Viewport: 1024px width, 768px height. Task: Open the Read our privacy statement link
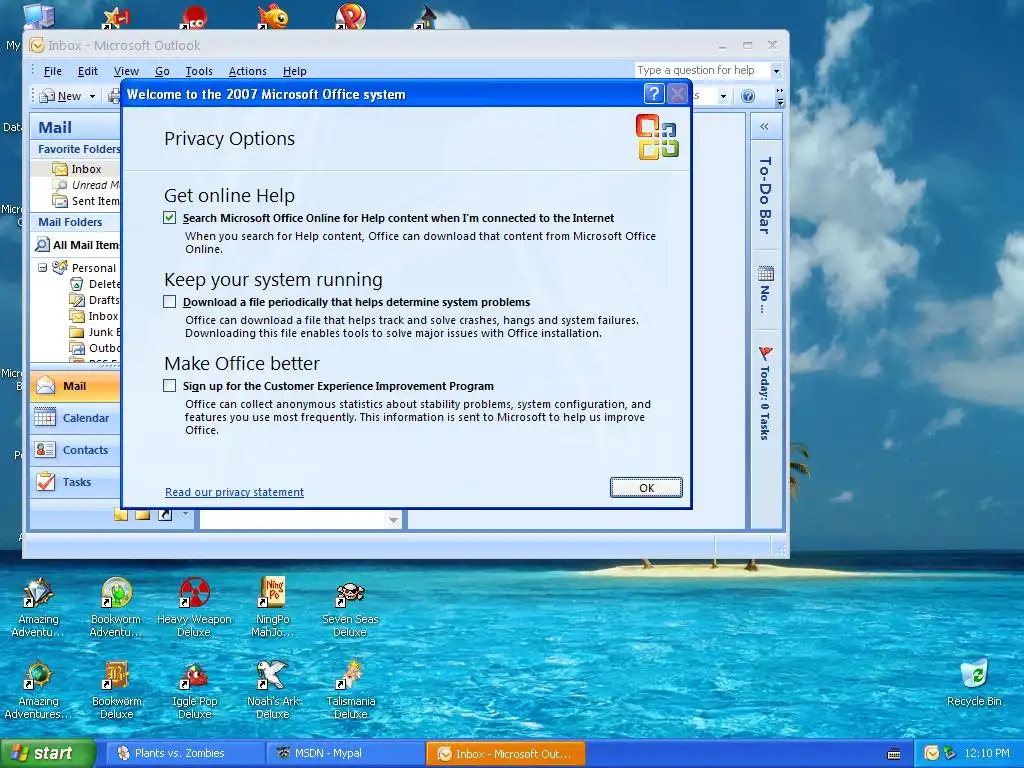tap(234, 492)
